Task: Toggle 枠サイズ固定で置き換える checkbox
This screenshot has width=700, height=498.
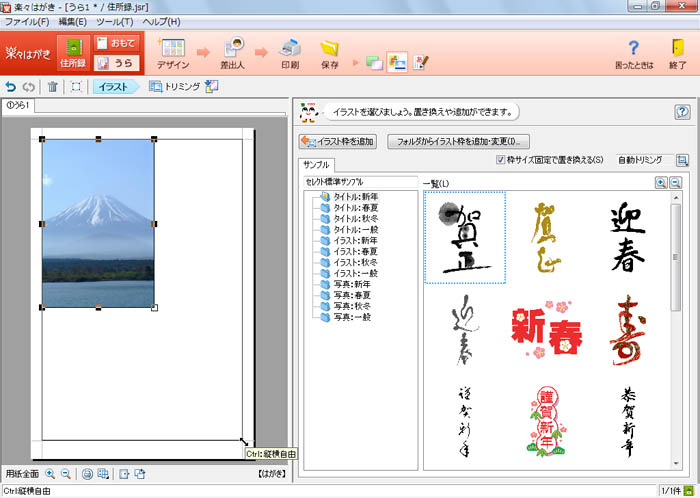Action: click(502, 160)
